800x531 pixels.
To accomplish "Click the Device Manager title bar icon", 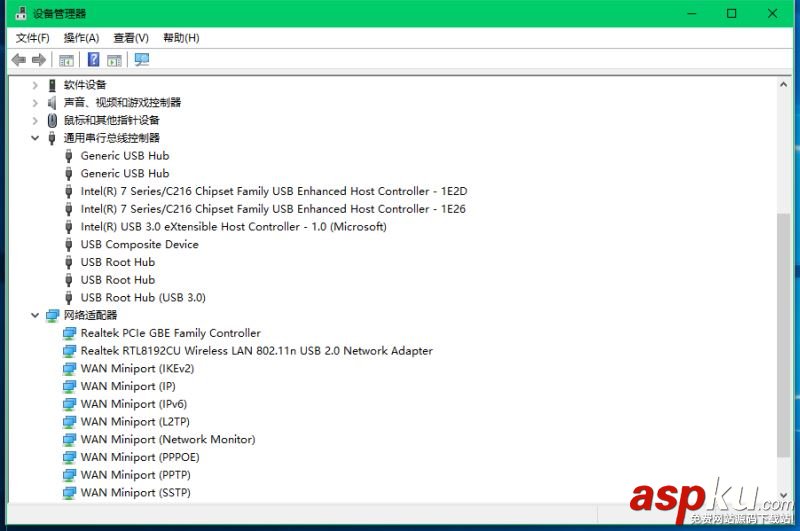I will pyautogui.click(x=20, y=13).
